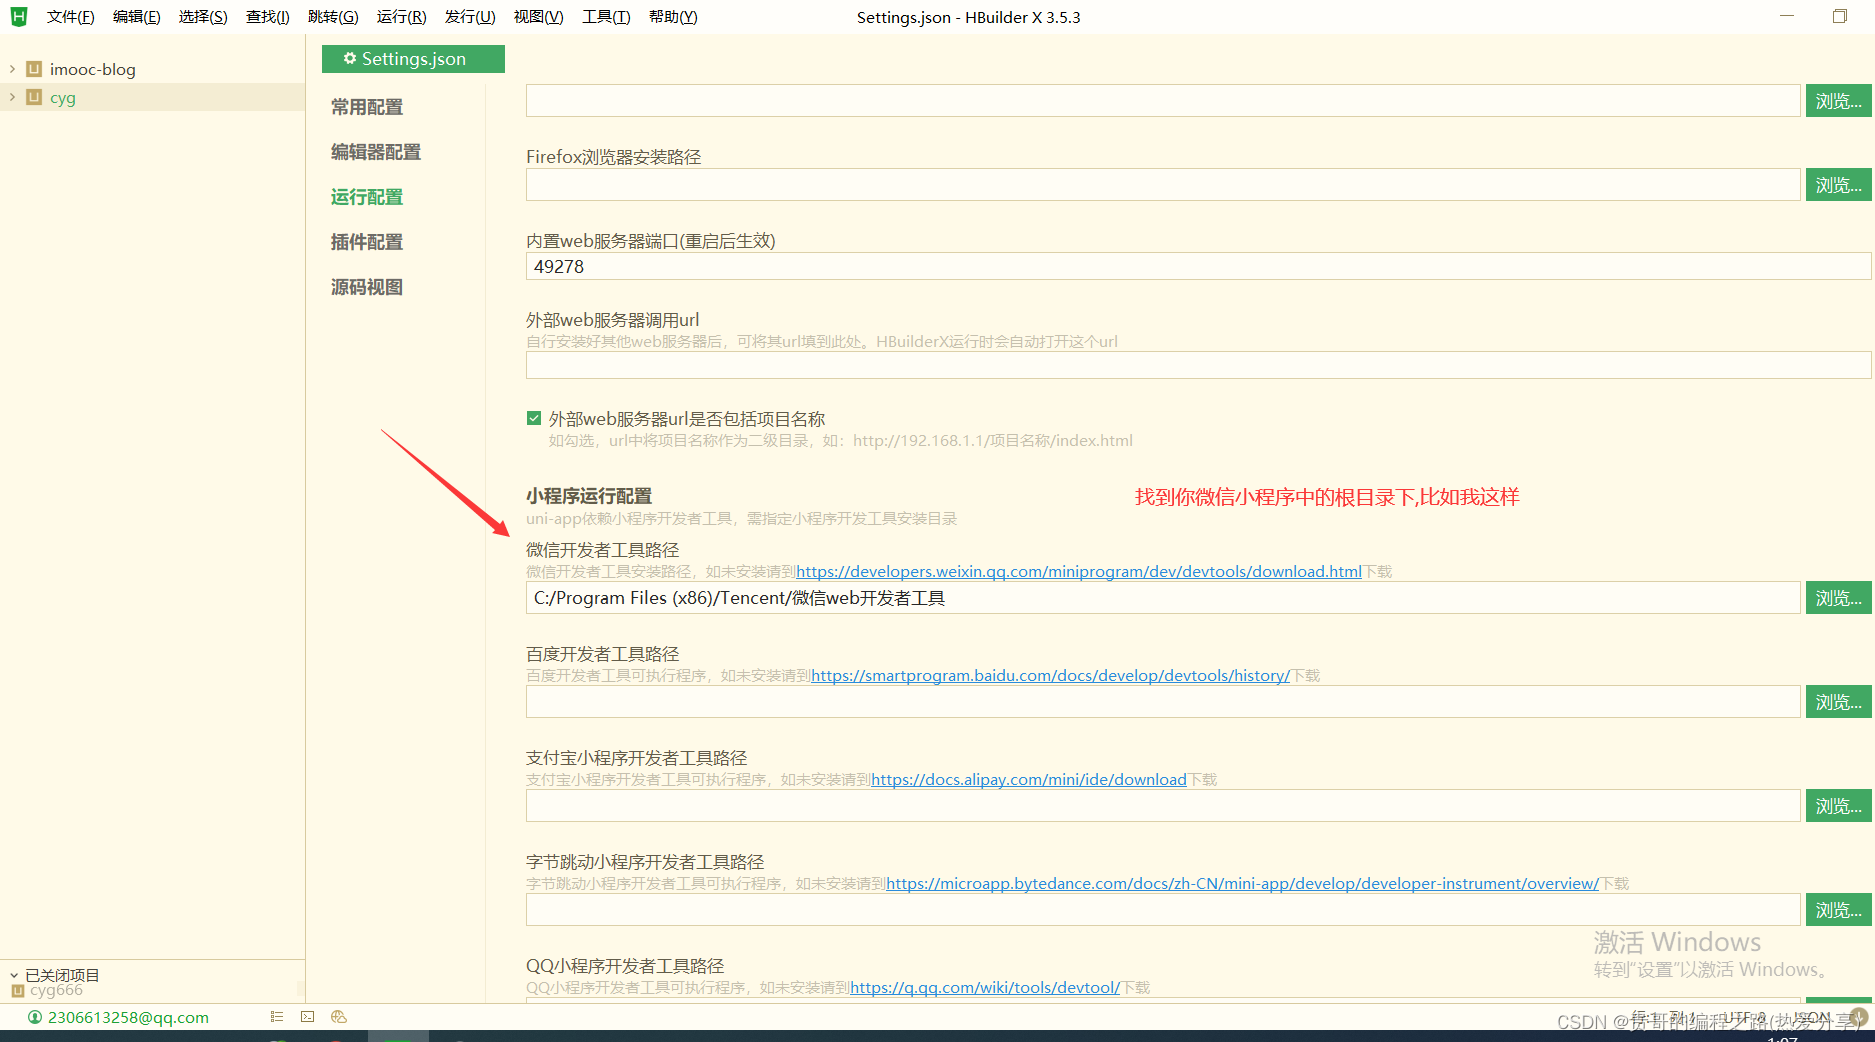1875x1042 pixels.
Task: Open the outline list icon in status bar
Action: [277, 1017]
